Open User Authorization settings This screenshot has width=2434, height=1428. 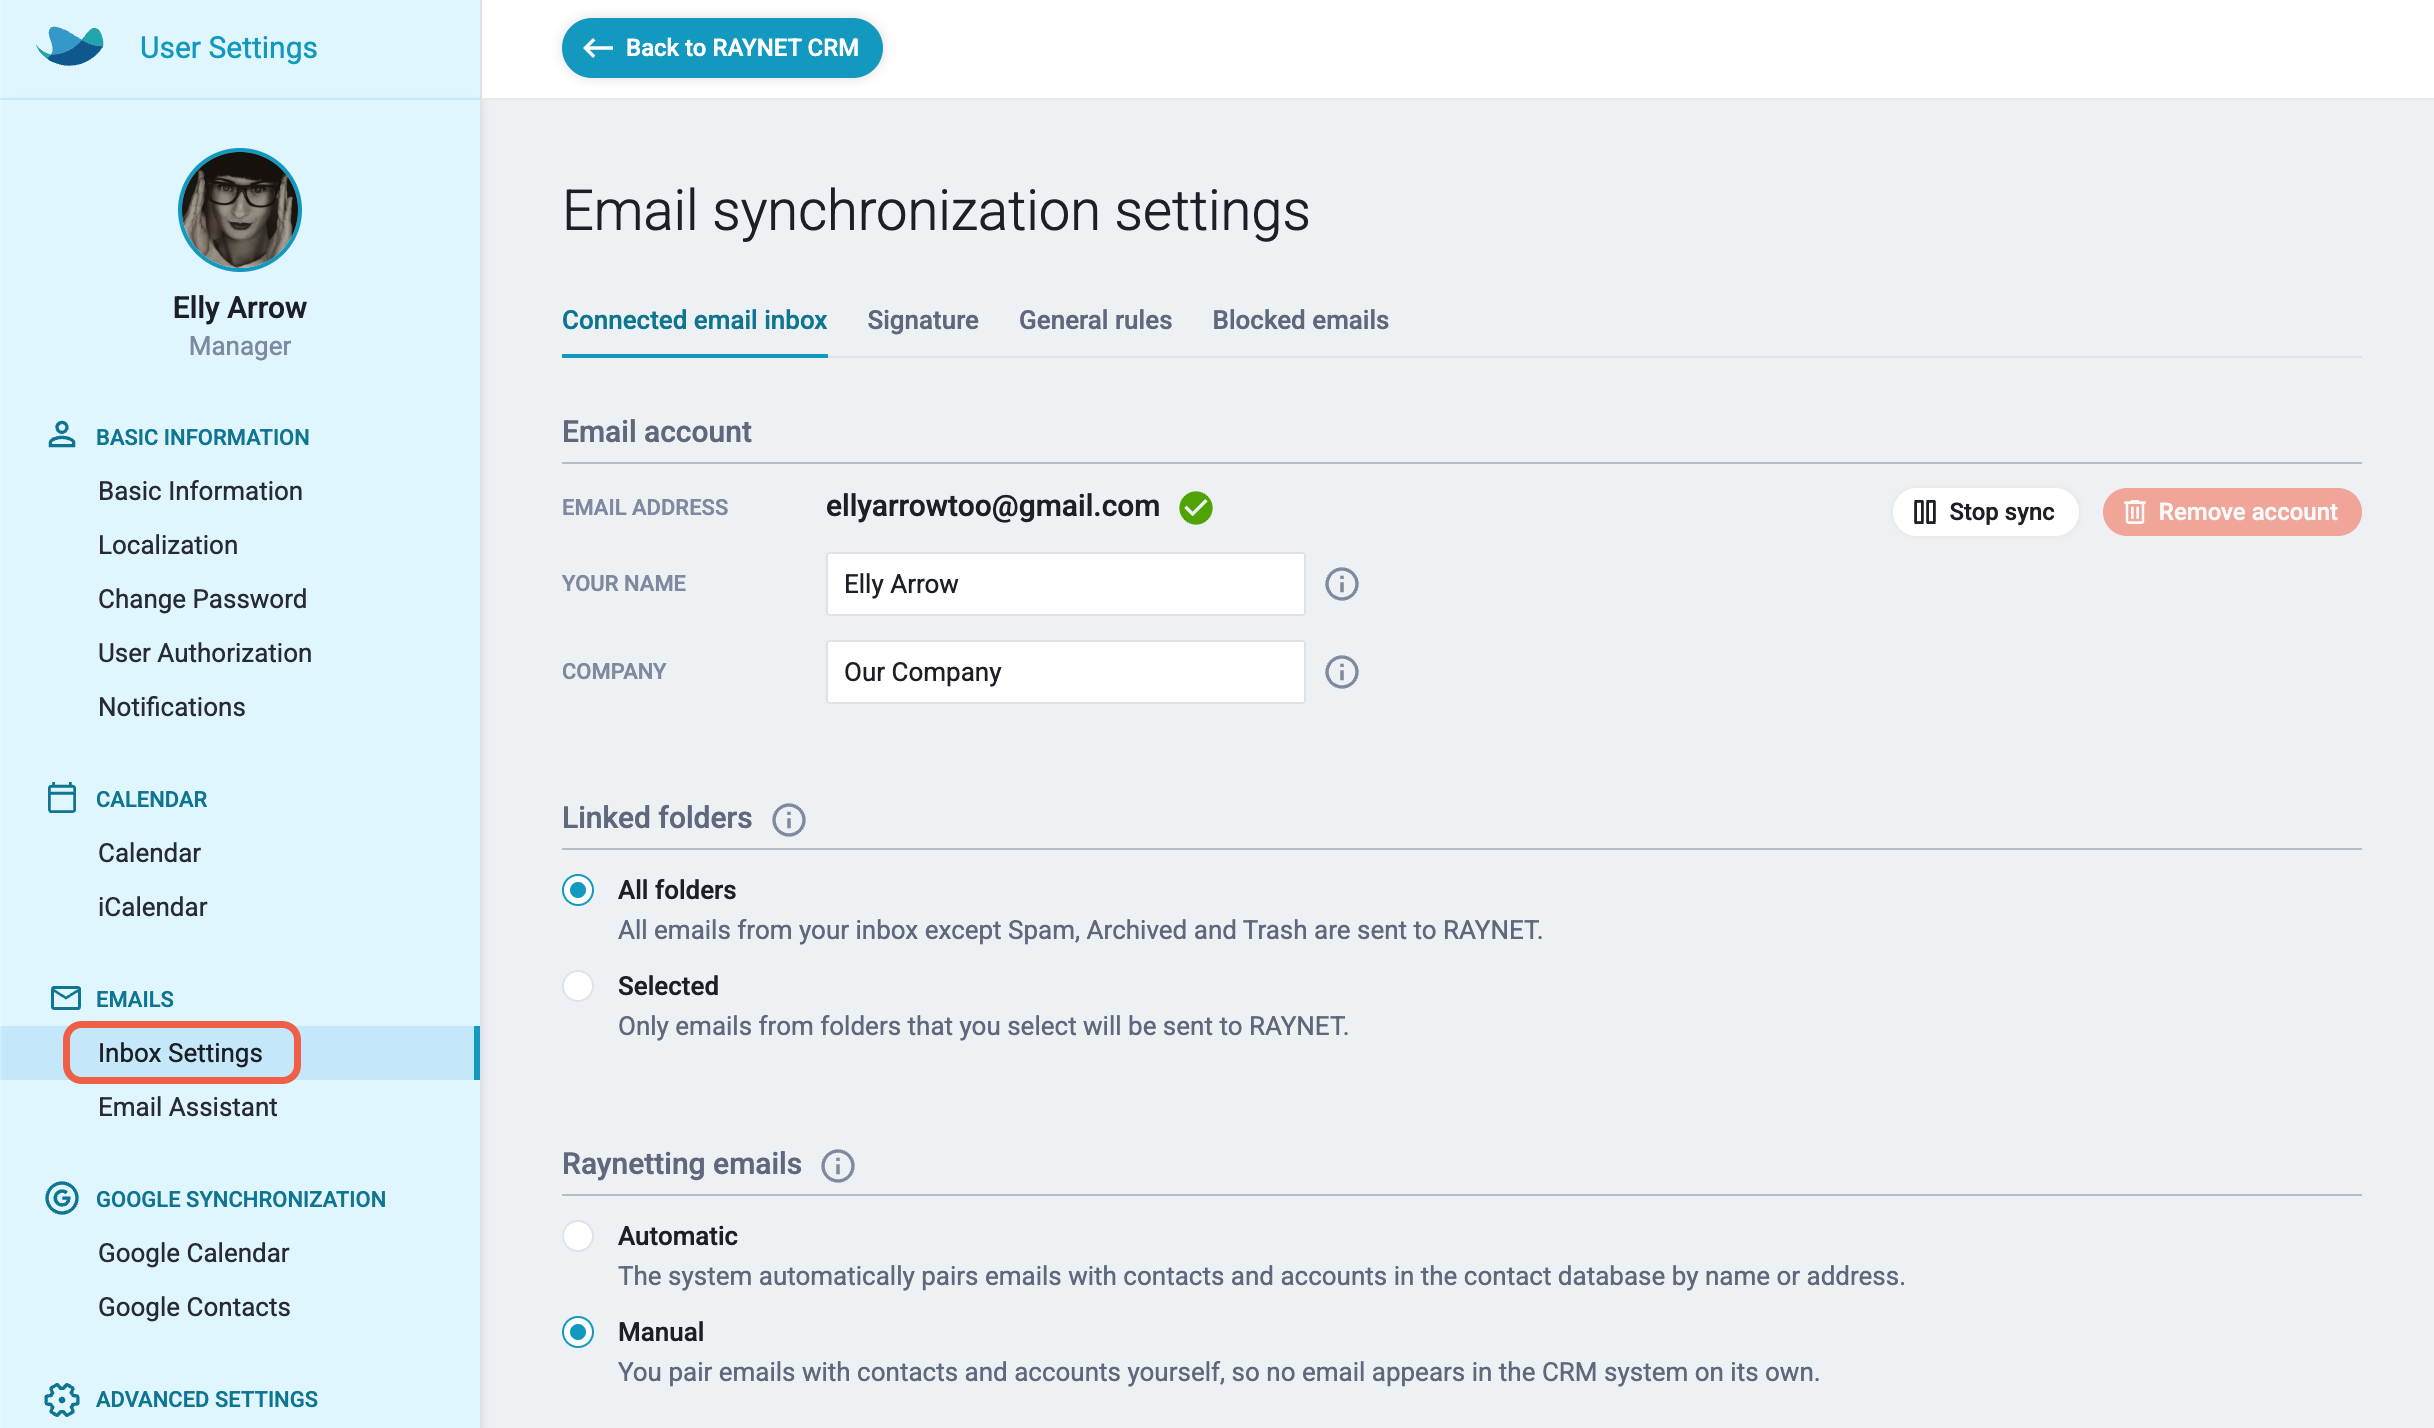click(x=205, y=653)
